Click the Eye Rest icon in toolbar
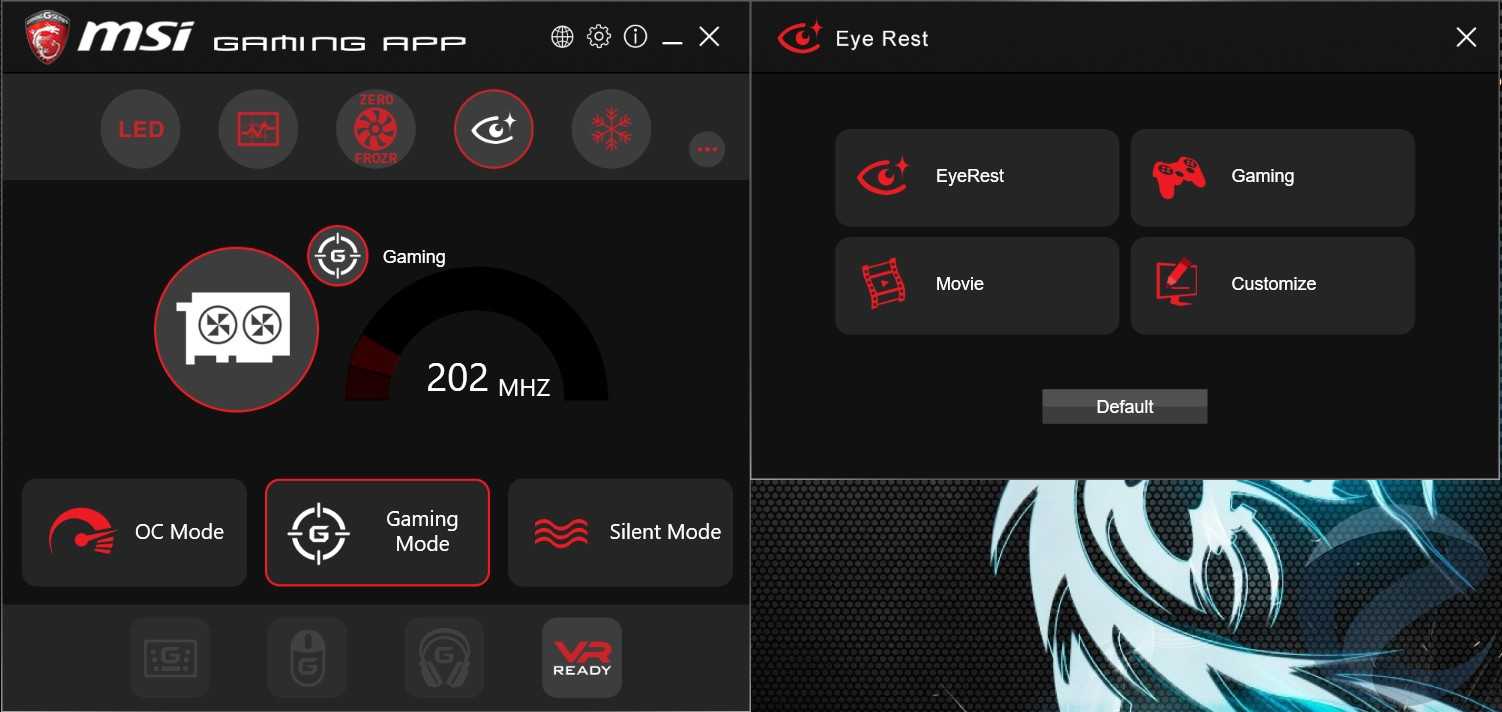This screenshot has height=712, width=1502. pos(494,129)
